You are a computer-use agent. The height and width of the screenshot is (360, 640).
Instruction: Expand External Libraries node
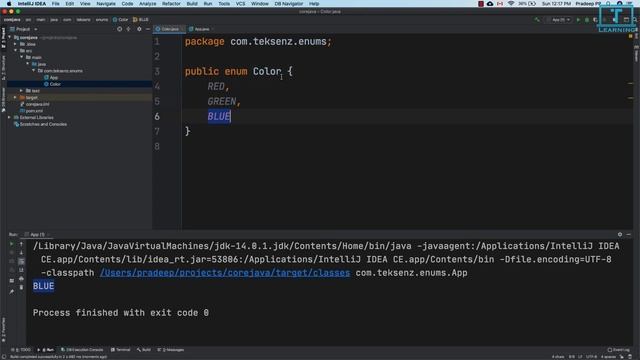[10, 117]
